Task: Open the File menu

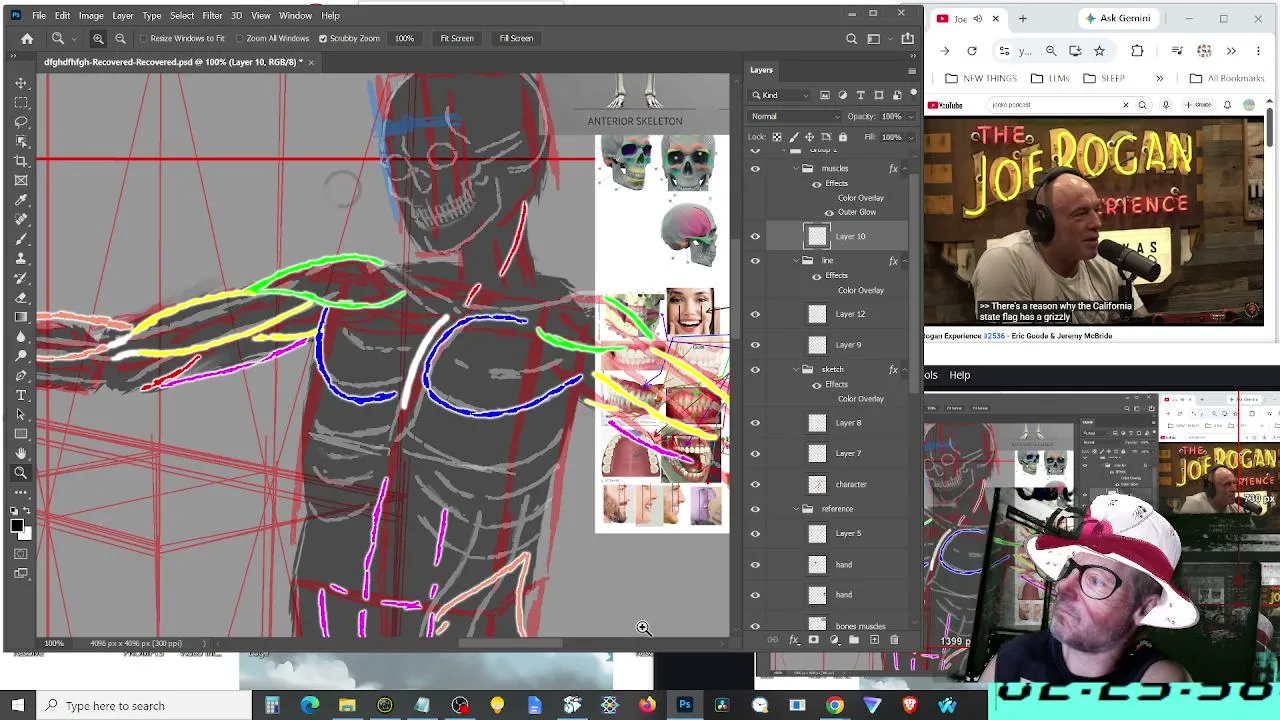Action: pyautogui.click(x=38, y=15)
